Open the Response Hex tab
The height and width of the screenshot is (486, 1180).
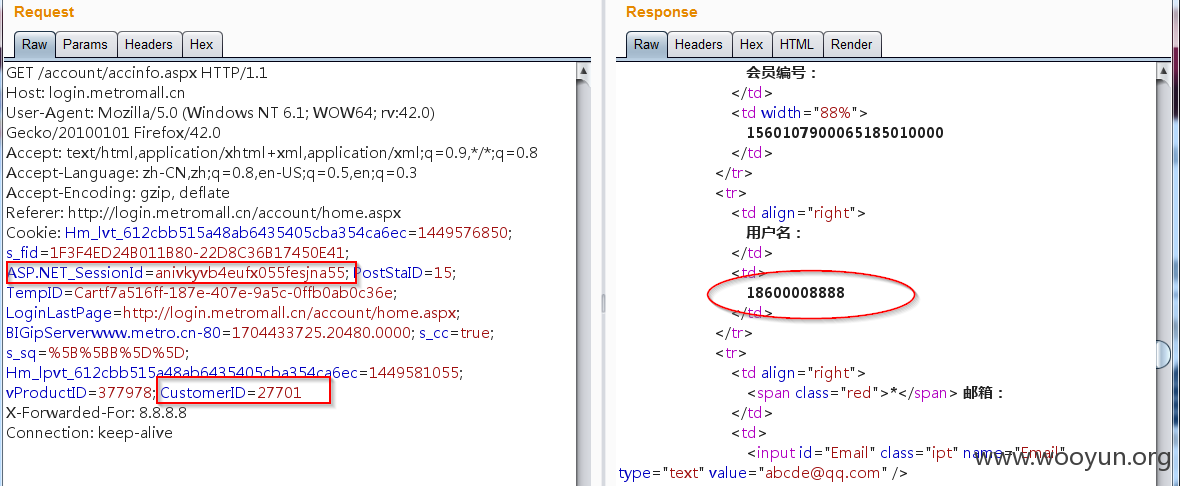point(751,44)
